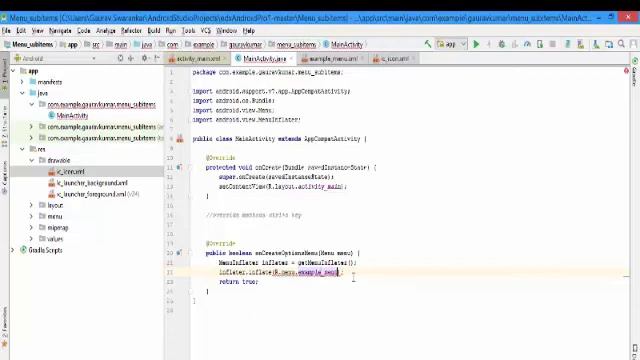The height and width of the screenshot is (360, 640).
Task: Click example_menu reference in inflate call
Action: click(x=318, y=272)
